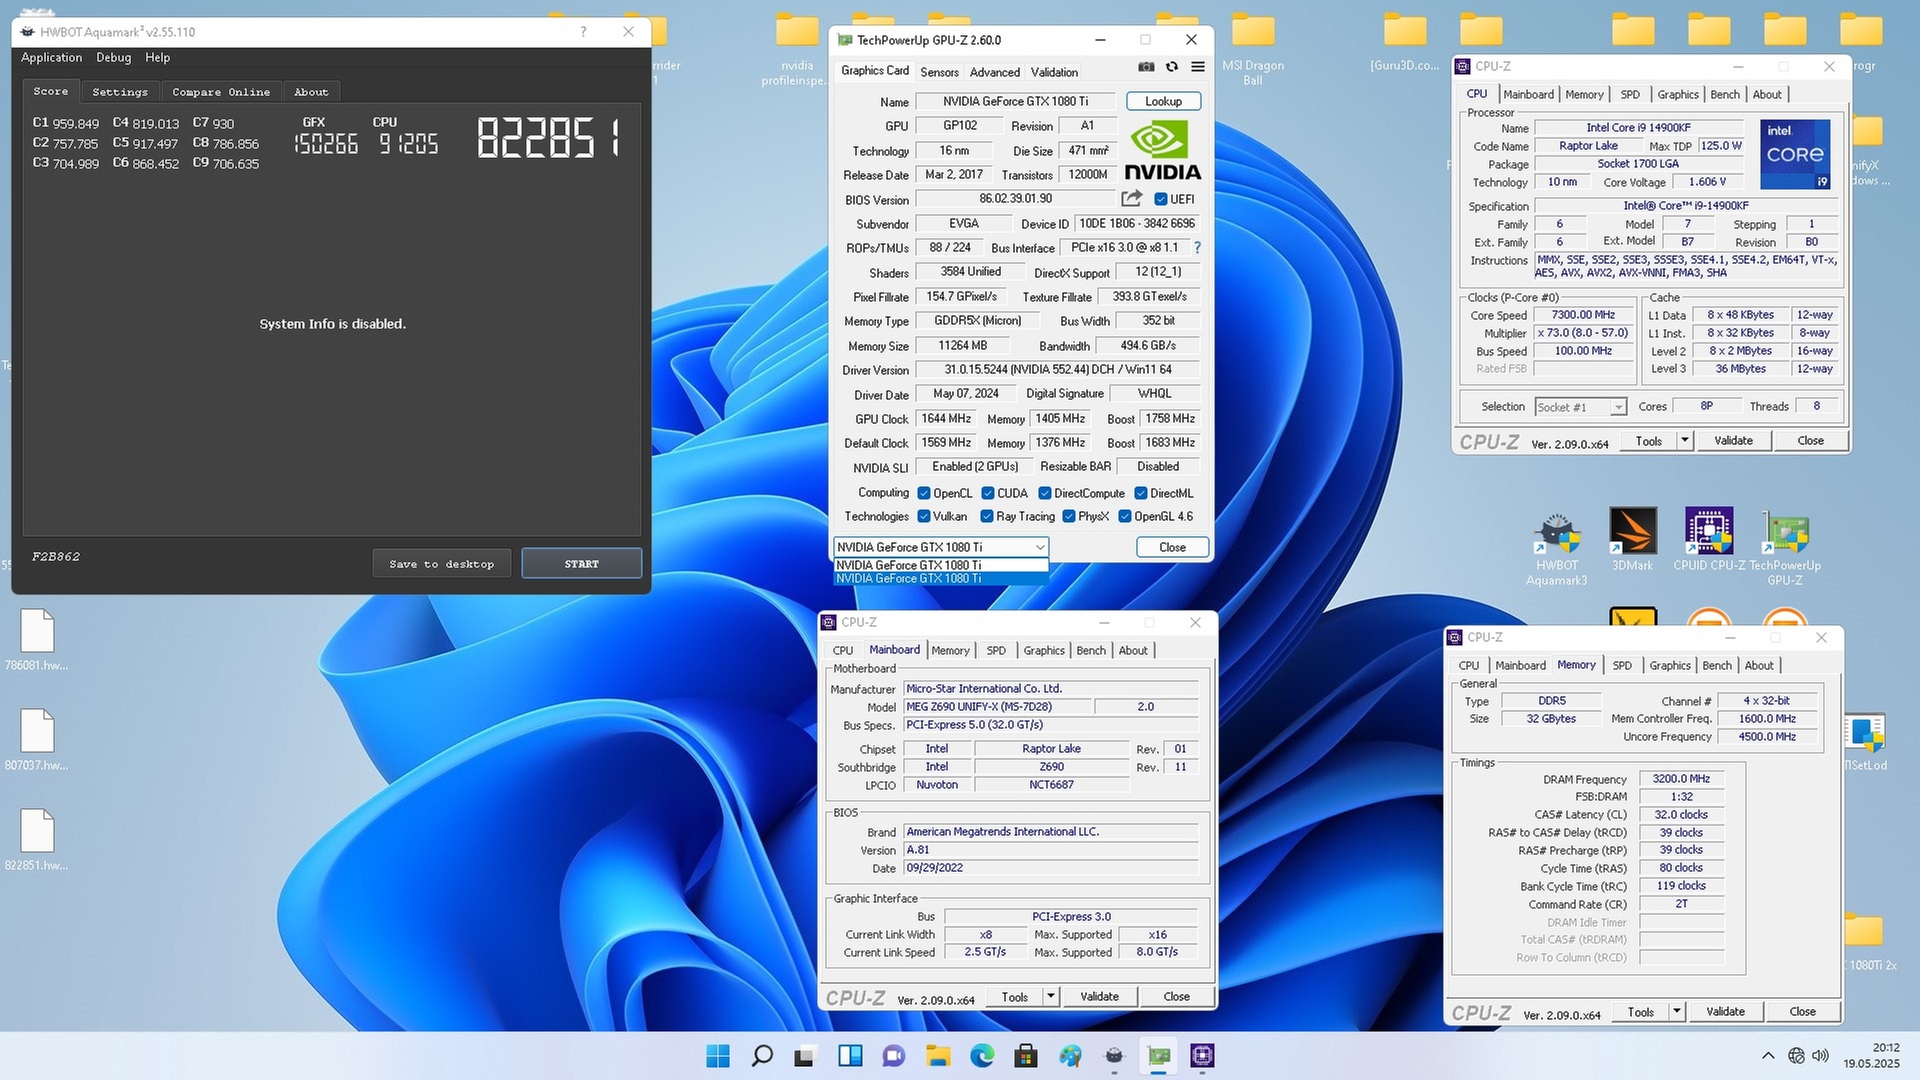Open HWBOT Aquamark3 desktop shortcut
This screenshot has width=1920, height=1080.
pos(1557,546)
